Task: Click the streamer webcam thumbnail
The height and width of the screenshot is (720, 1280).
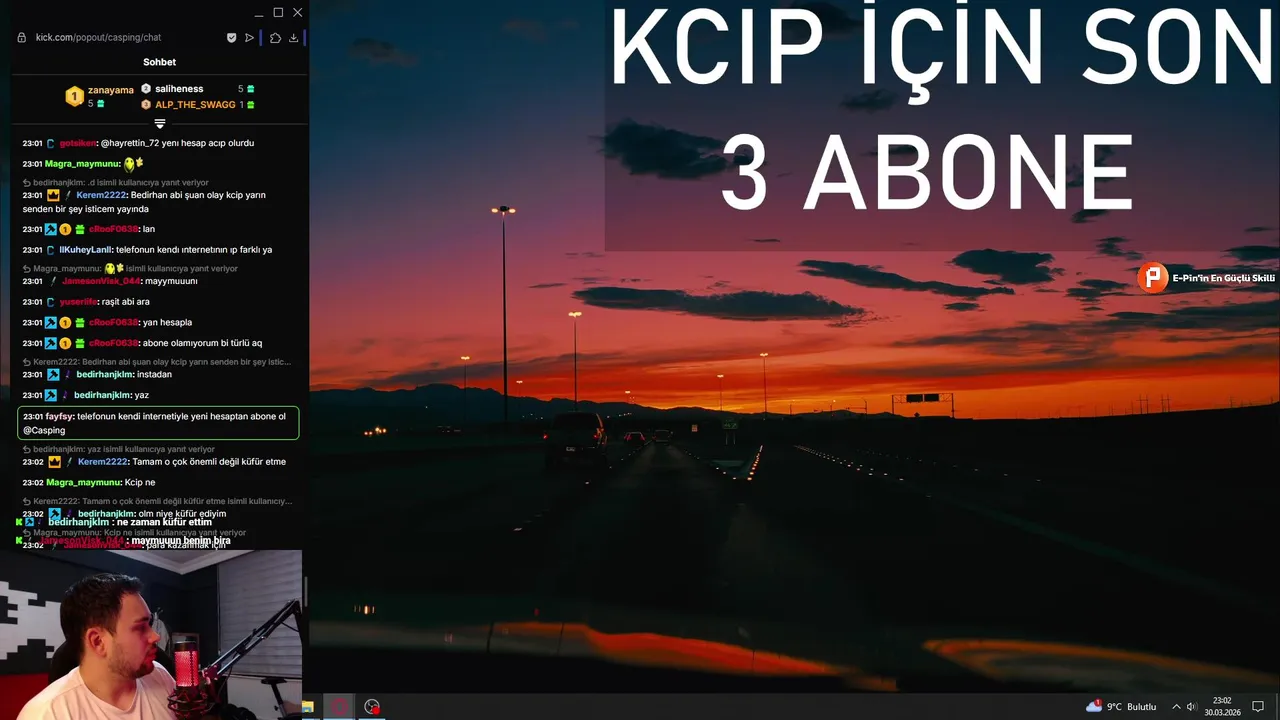Action: [151, 634]
